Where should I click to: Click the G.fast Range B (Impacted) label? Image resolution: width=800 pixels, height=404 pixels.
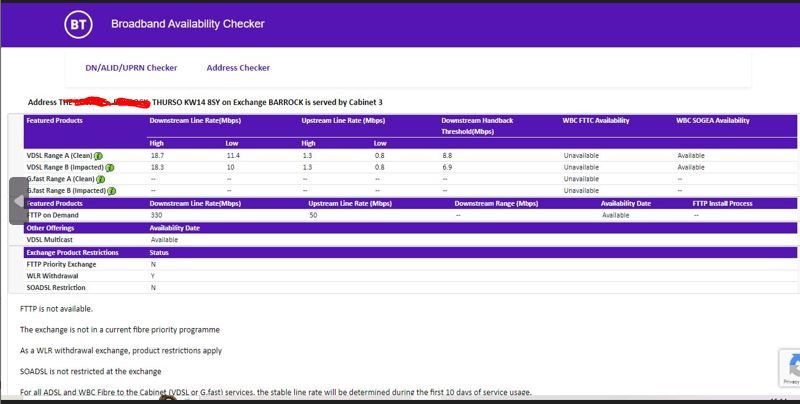tap(66, 191)
